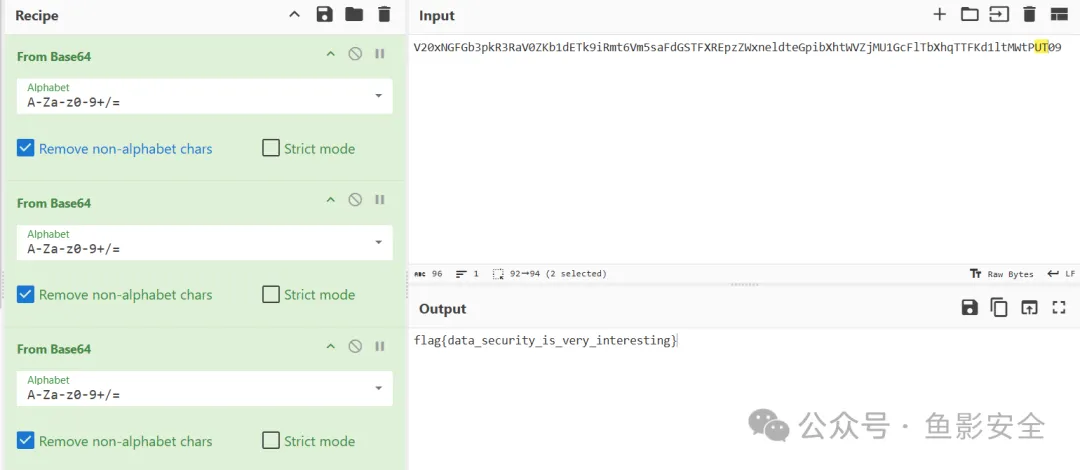
Task: Set breakpoint on second From Base64 operation
Action: pos(380,200)
